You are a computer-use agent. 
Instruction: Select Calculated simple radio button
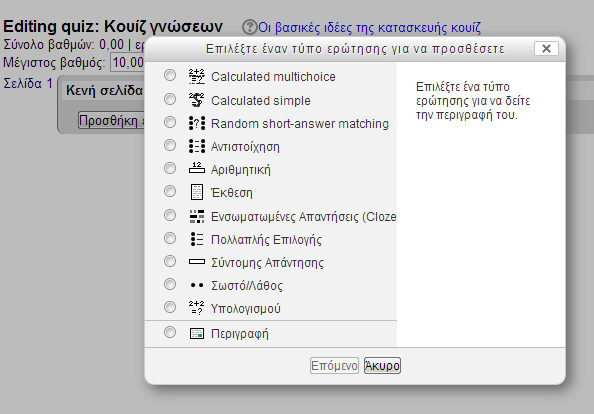click(x=170, y=99)
